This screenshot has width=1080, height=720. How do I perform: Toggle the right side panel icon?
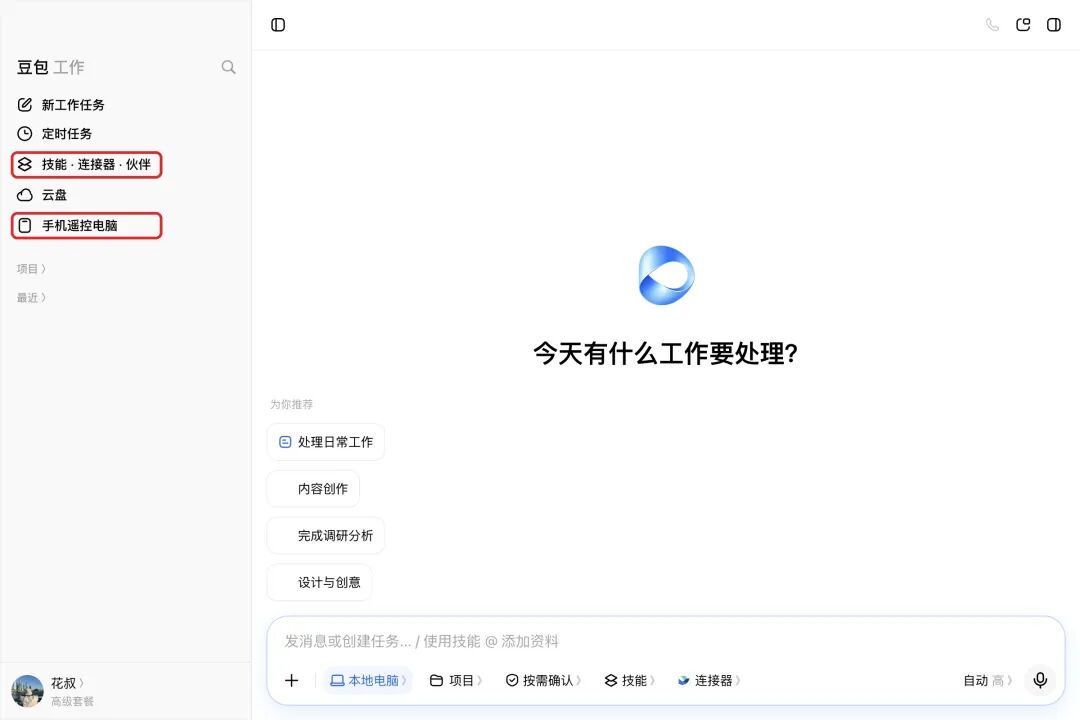[x=1054, y=25]
